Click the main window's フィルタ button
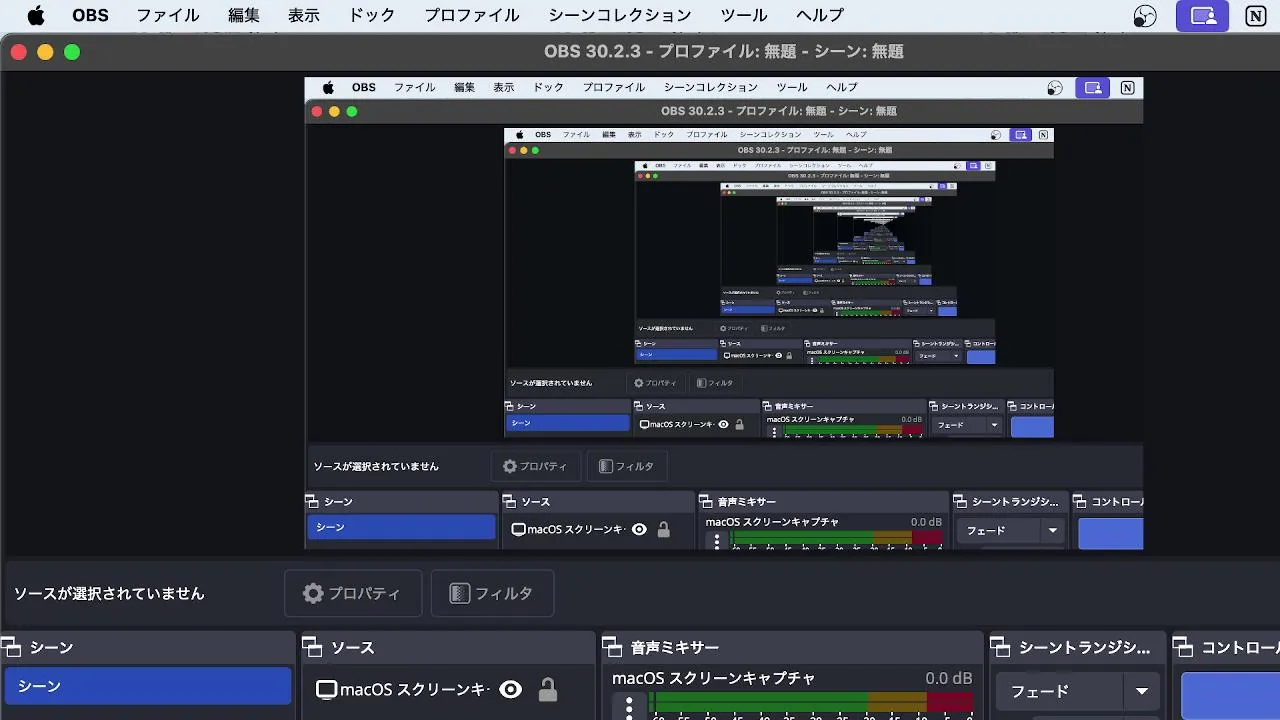The image size is (1280, 720). coord(492,593)
